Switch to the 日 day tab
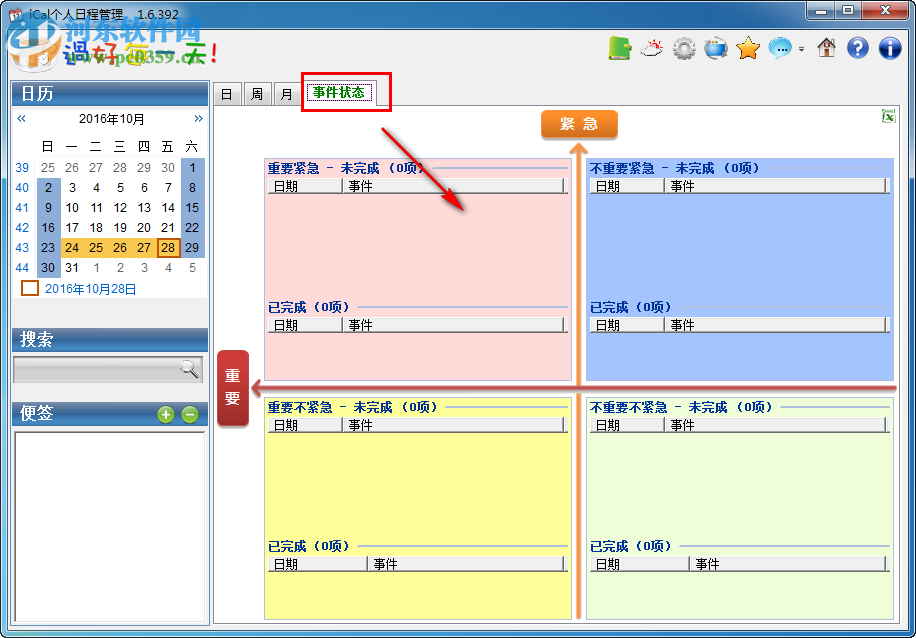 [227, 94]
